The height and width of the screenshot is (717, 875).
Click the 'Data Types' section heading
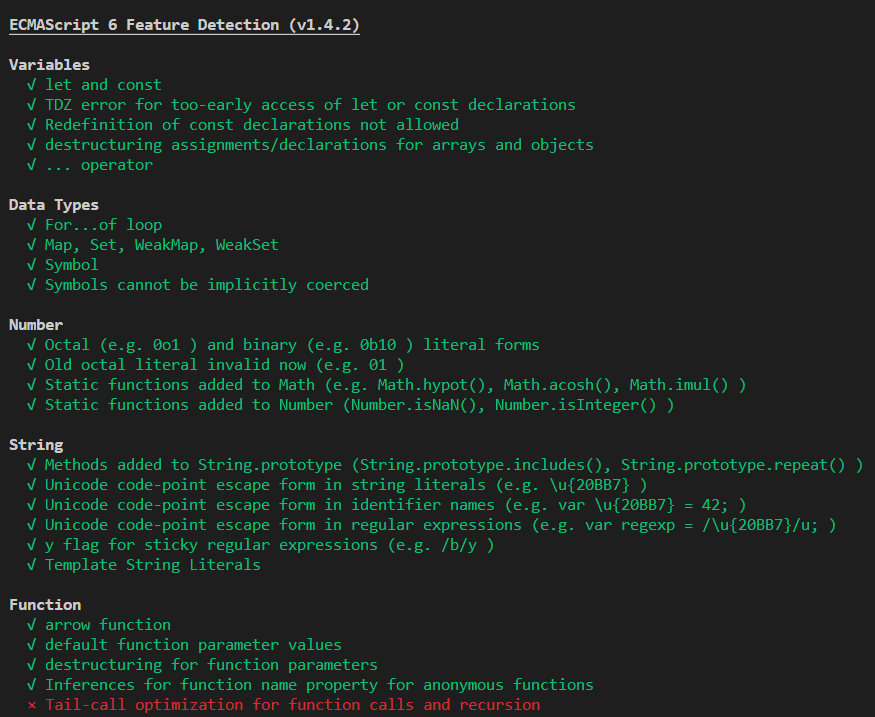54,205
